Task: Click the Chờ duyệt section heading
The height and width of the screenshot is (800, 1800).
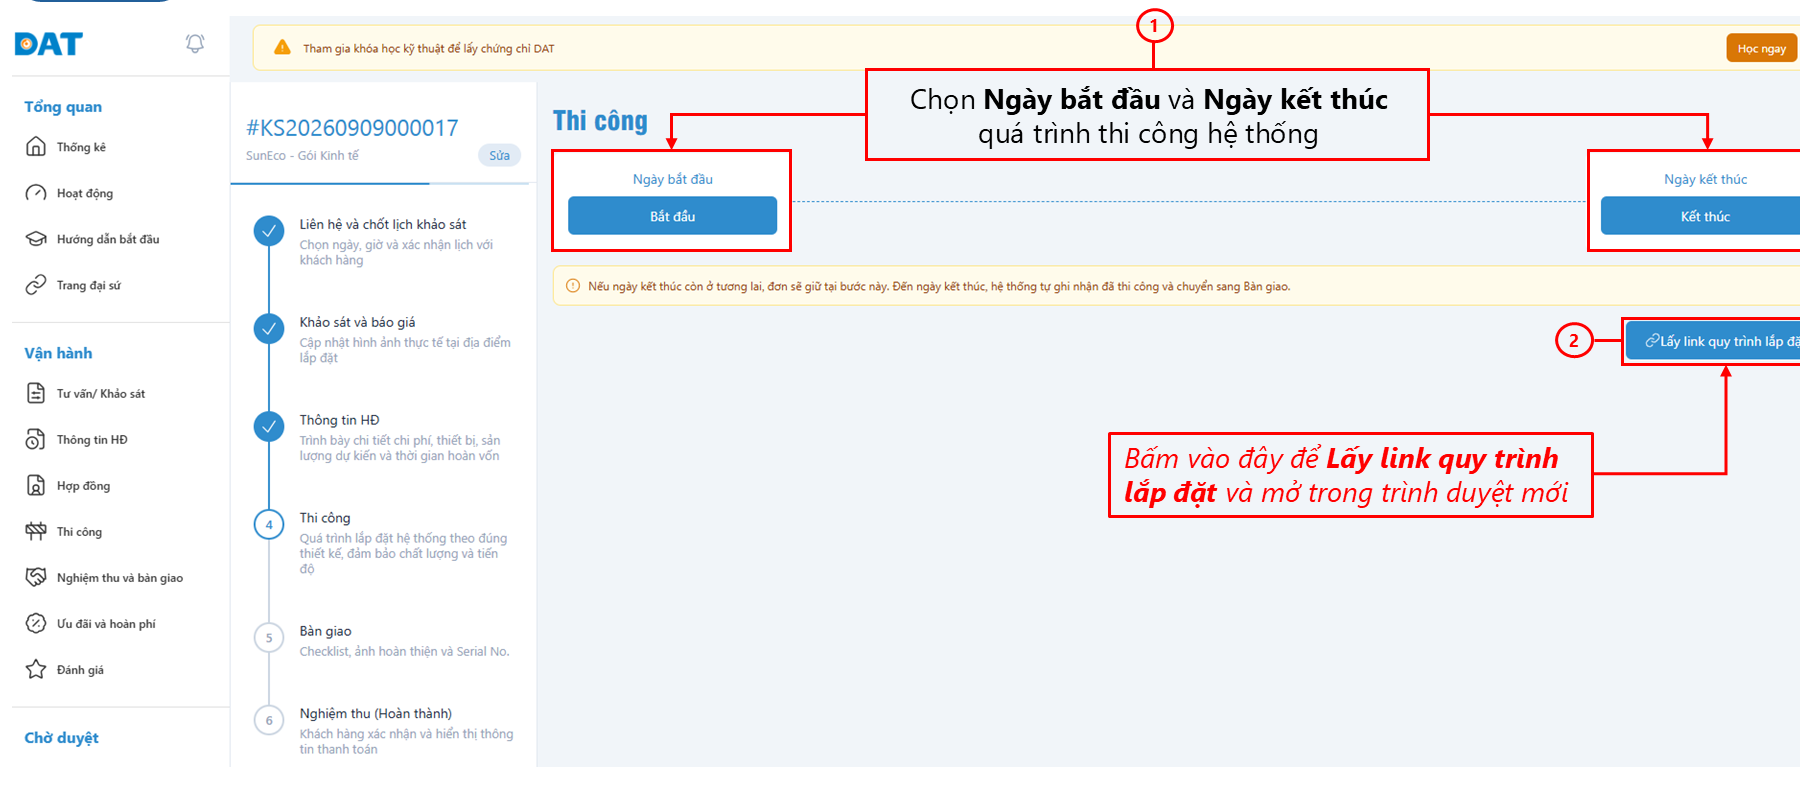Action: [61, 738]
